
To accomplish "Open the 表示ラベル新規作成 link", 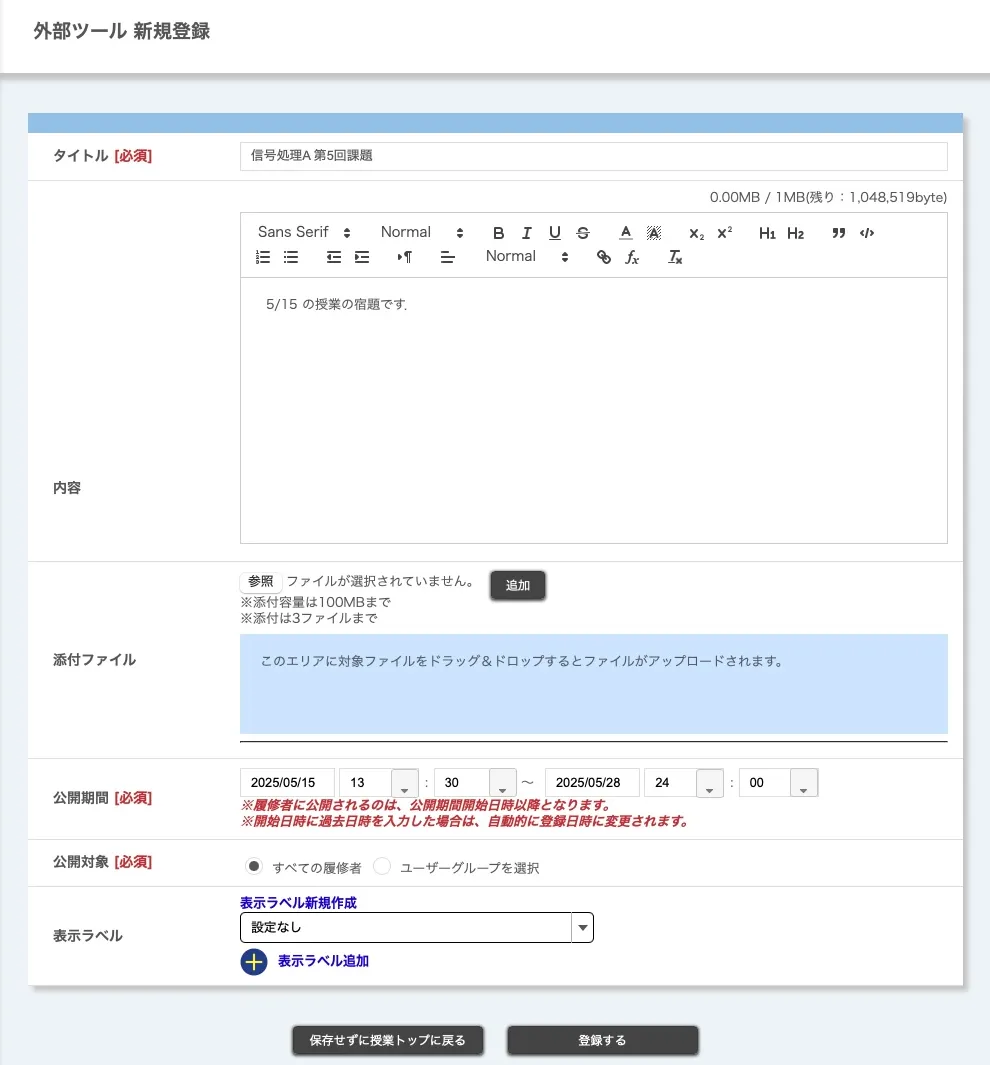I will [298, 902].
